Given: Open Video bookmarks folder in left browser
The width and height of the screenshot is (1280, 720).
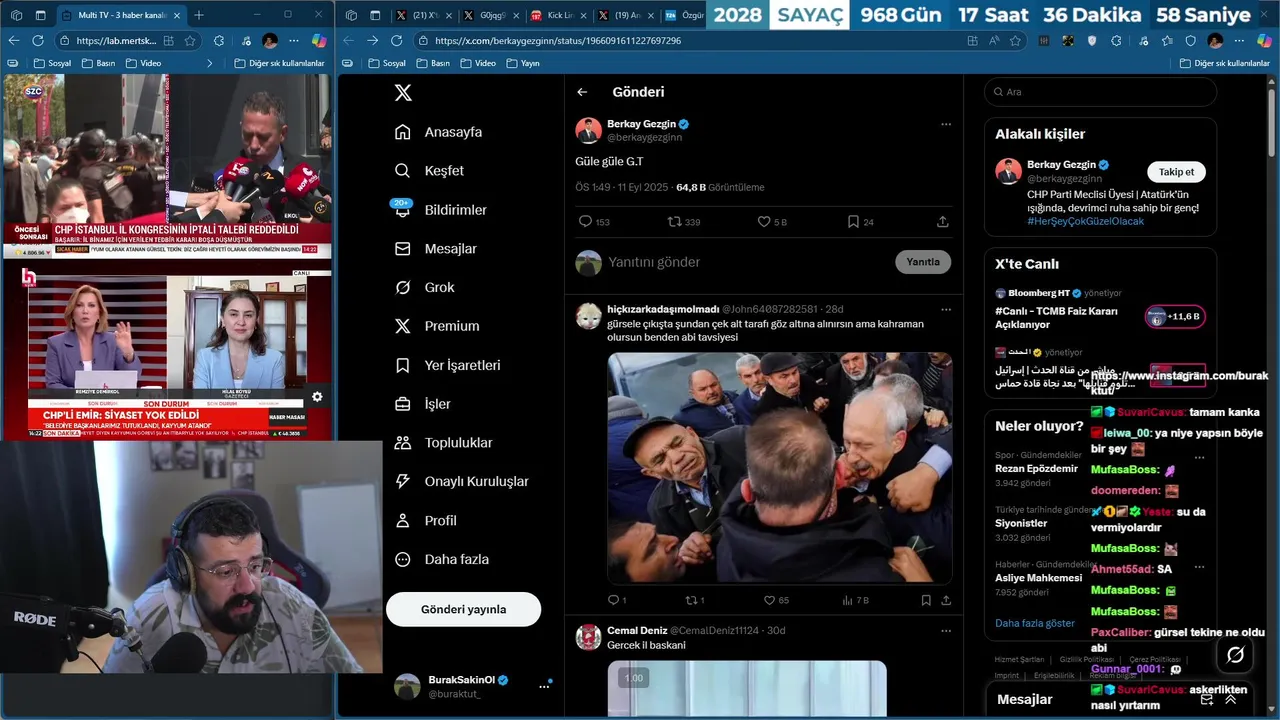Looking at the screenshot, I should coord(143,63).
